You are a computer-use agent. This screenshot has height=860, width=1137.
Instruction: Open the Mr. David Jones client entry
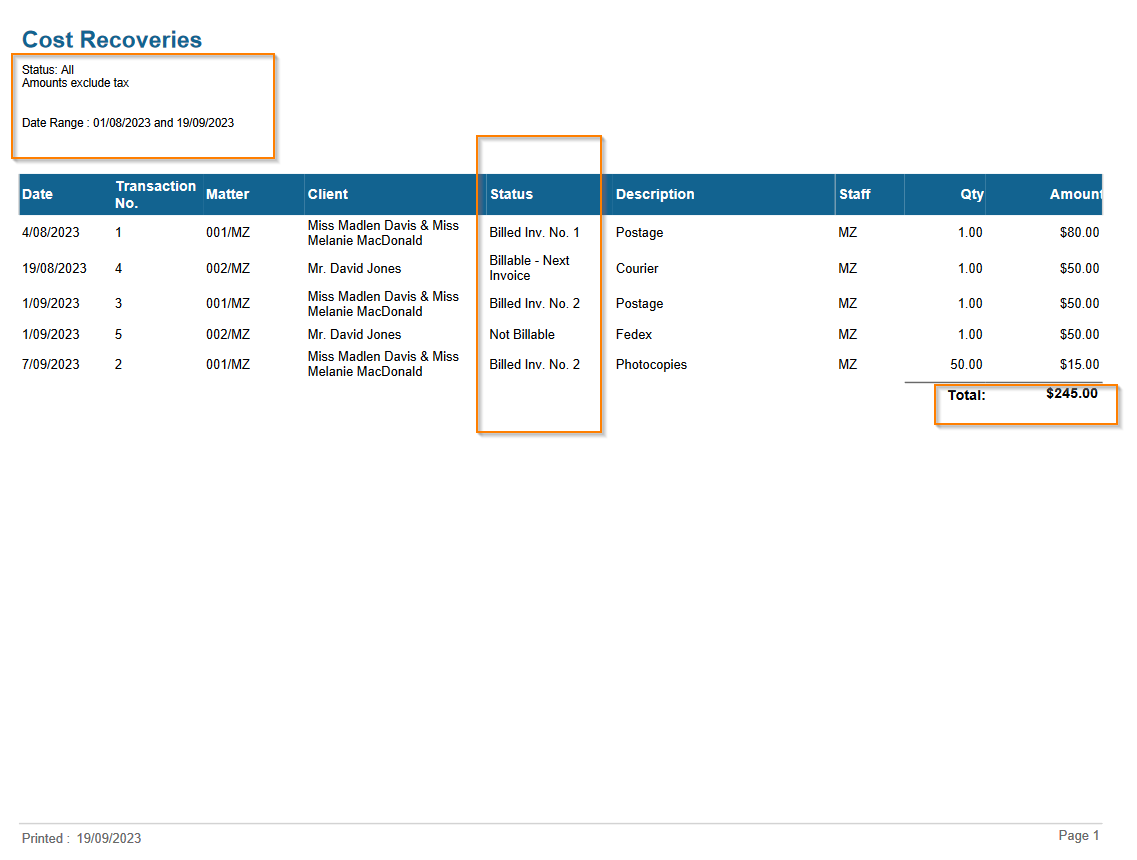click(x=355, y=268)
